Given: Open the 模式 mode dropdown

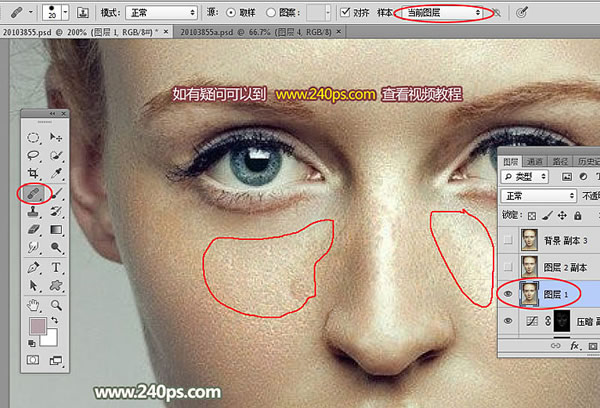Looking at the screenshot, I should (161, 13).
